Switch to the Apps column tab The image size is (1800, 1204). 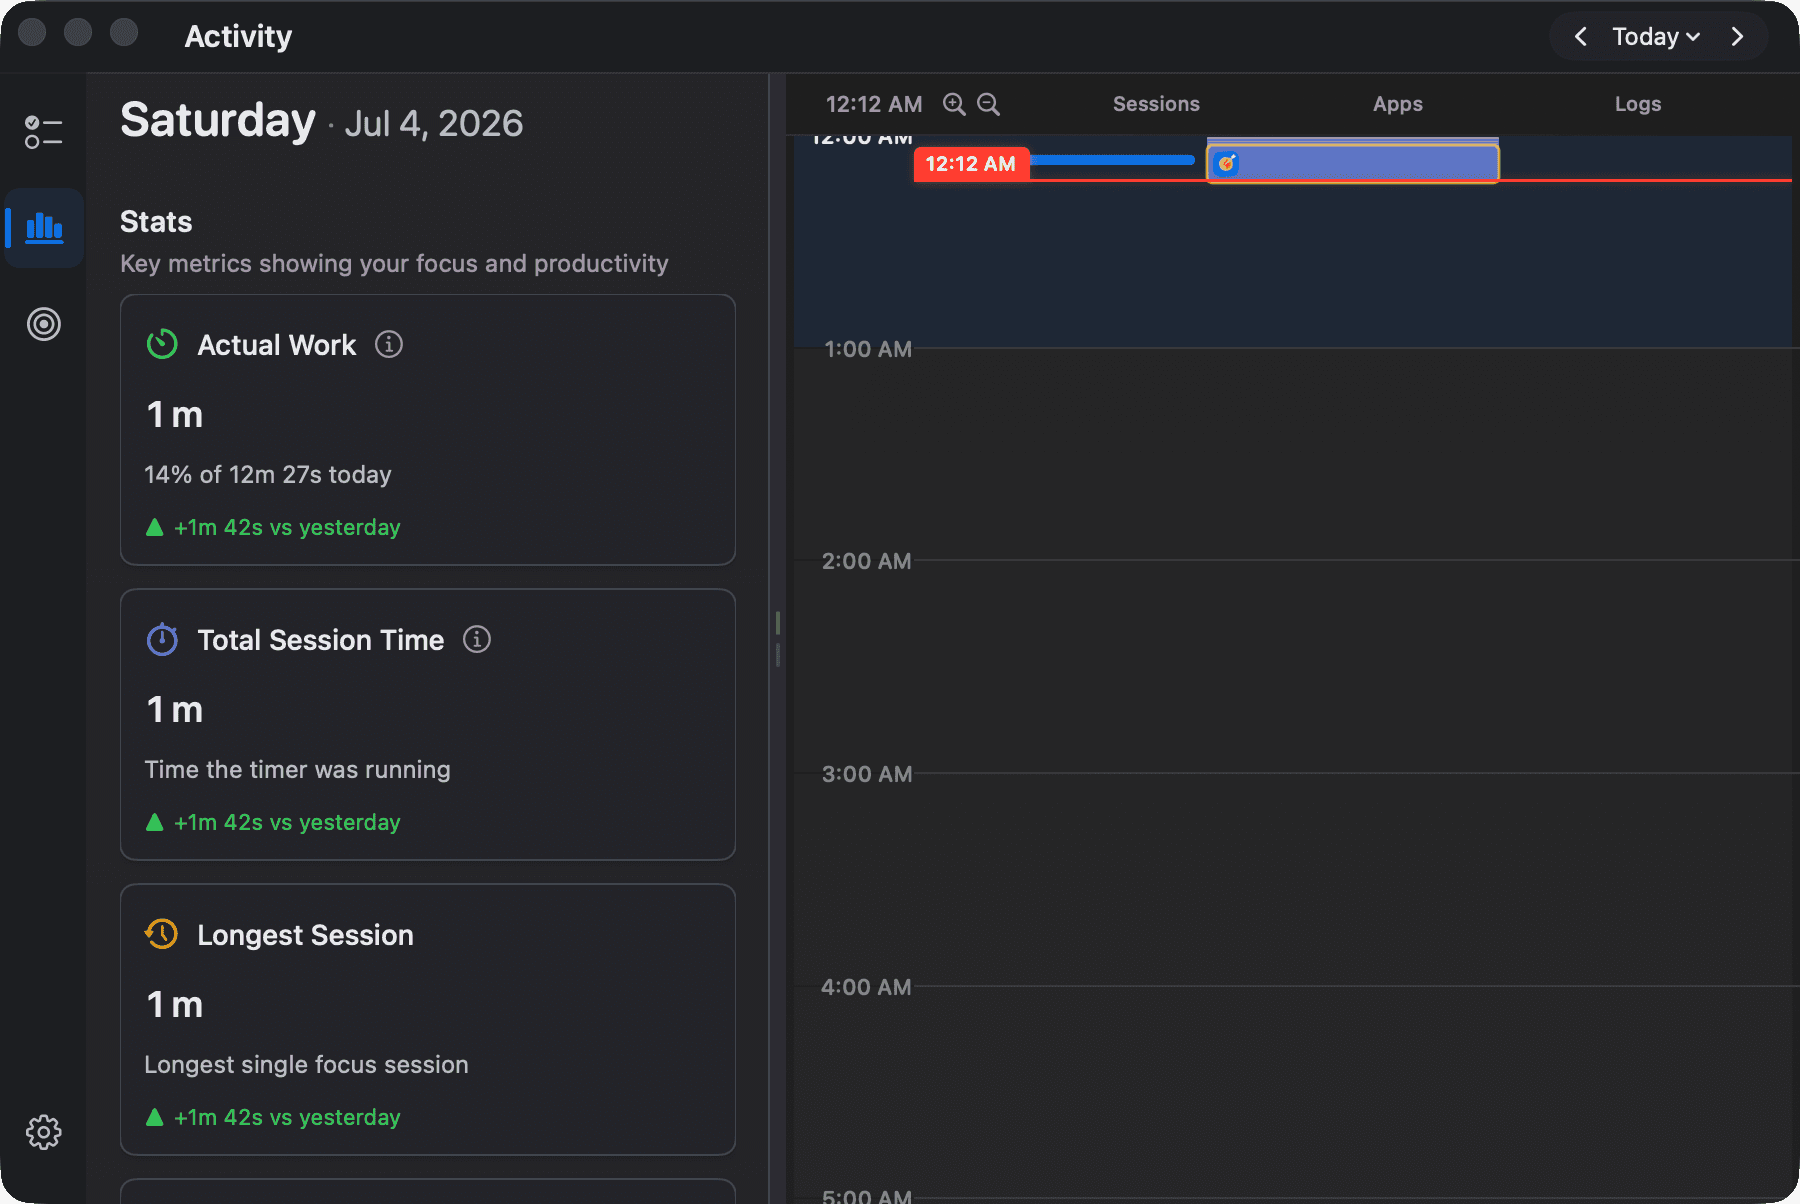coord(1397,104)
